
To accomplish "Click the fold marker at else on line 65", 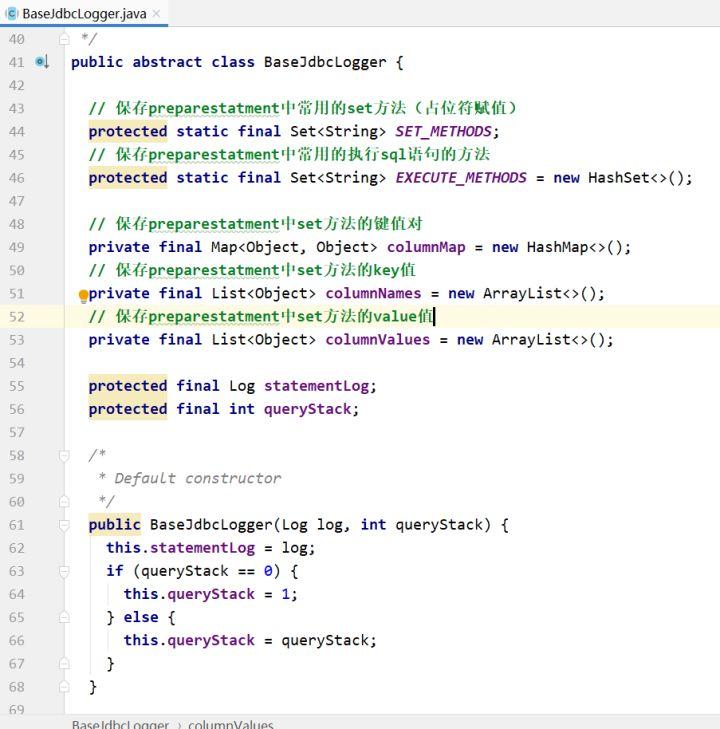I will pos(64,617).
